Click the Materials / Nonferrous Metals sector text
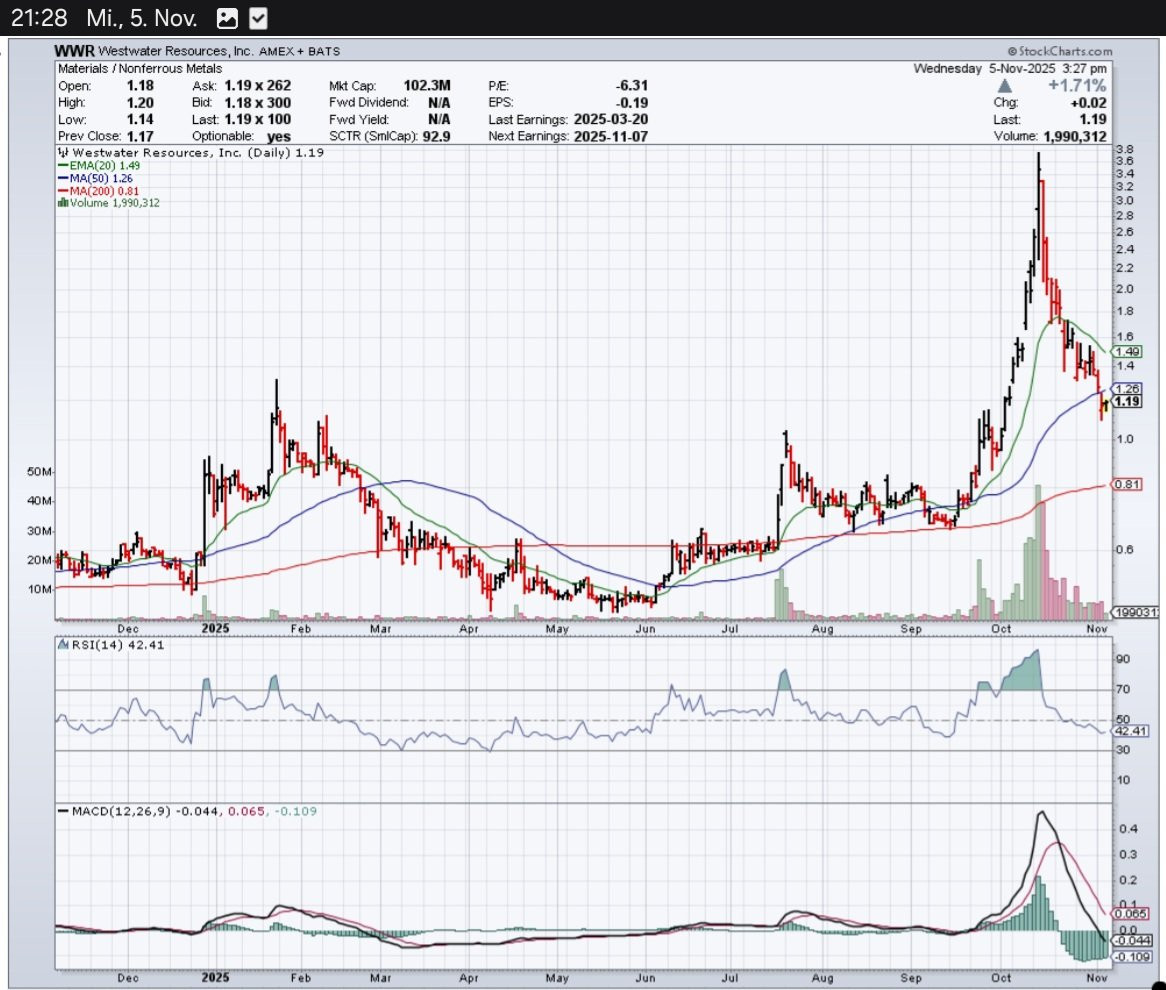Screen dimensions: 1166x990 pos(125,69)
